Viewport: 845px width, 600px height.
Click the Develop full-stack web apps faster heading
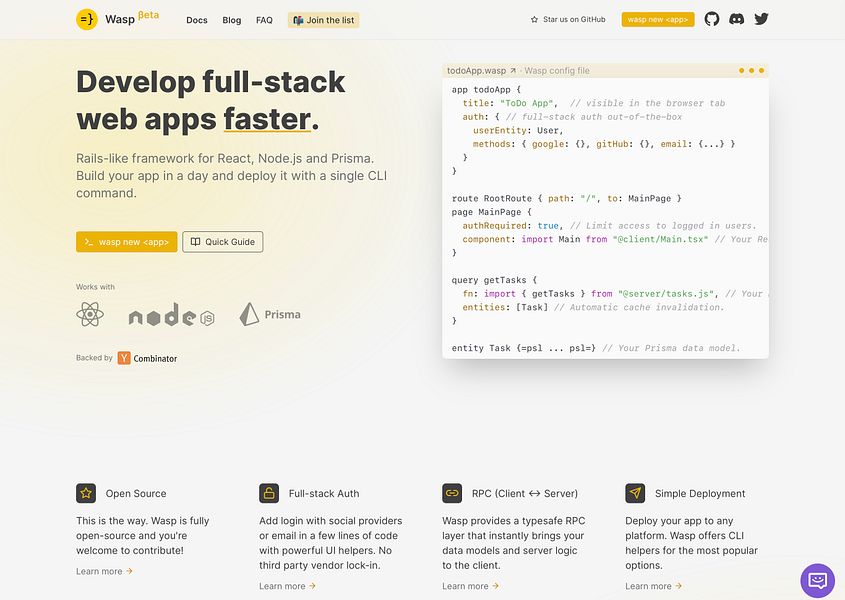tap(211, 100)
